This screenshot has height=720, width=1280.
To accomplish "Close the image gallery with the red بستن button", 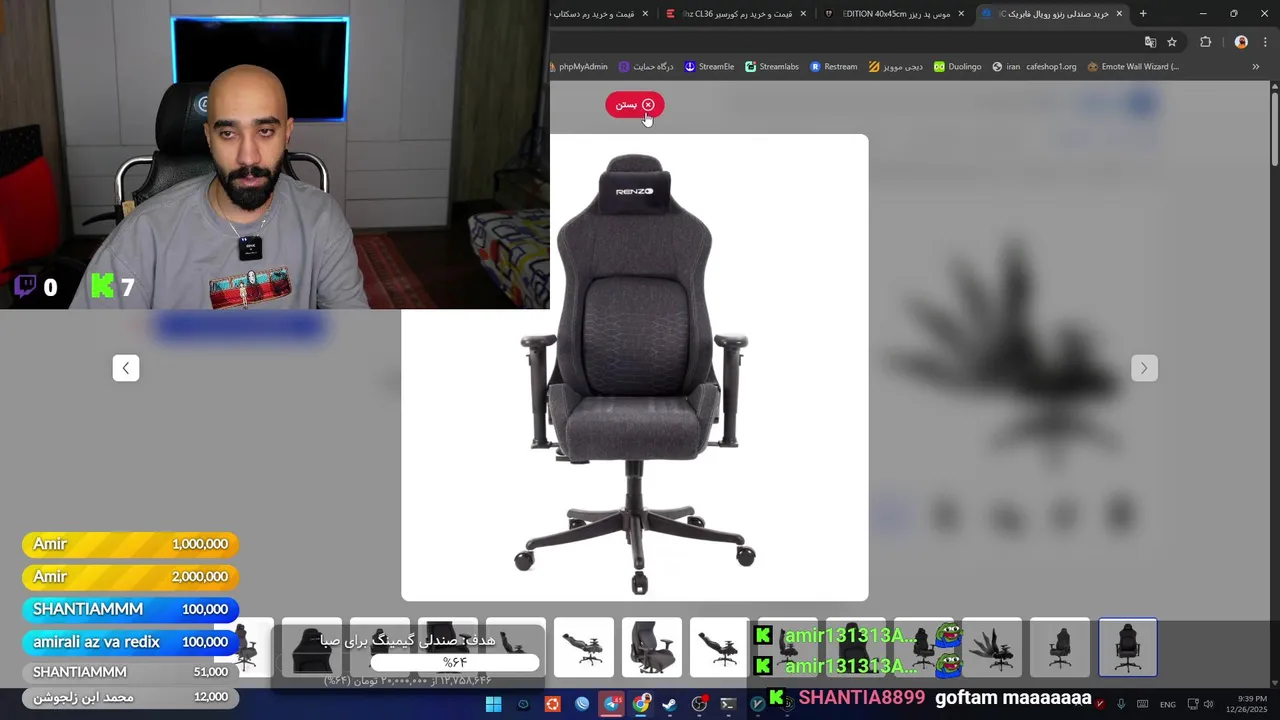I will 634,105.
